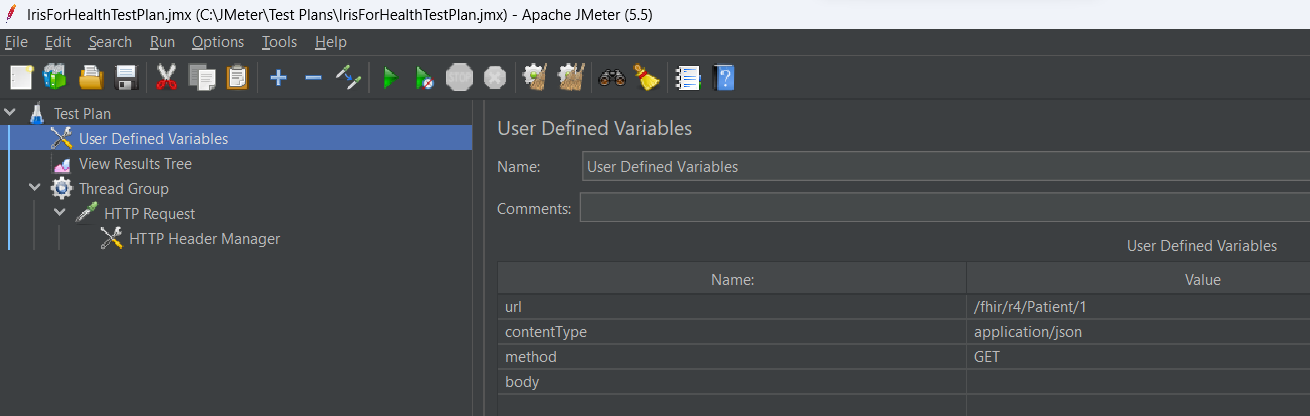Select View Results Tree in the tree

(135, 164)
